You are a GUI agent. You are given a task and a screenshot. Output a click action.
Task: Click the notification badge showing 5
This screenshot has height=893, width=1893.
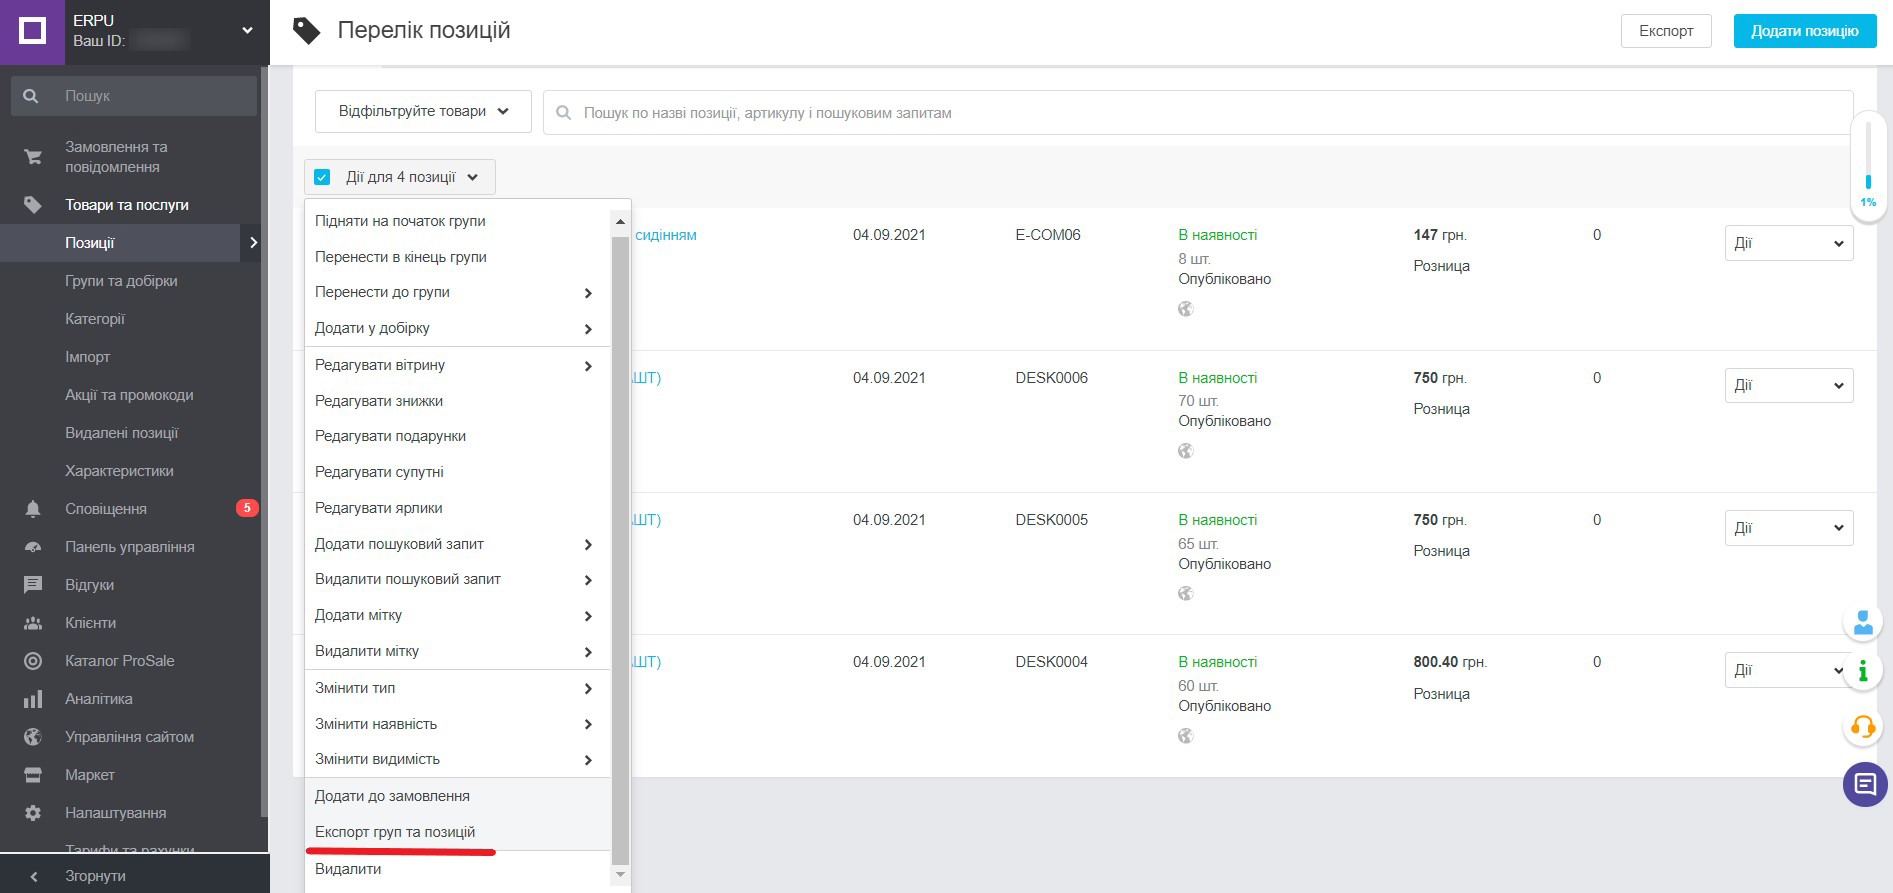247,508
